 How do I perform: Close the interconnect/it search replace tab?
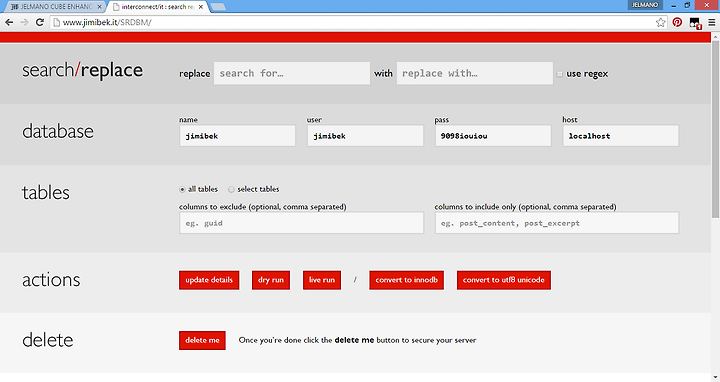[201, 7]
